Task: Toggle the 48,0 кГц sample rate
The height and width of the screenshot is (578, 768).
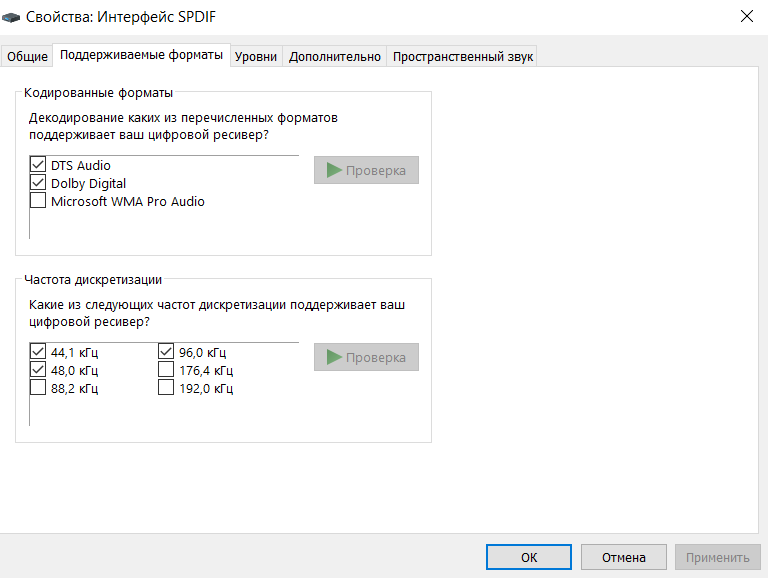Action: [x=38, y=370]
